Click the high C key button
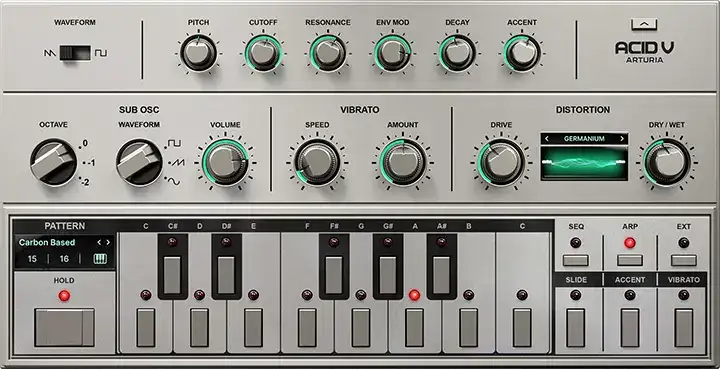The width and height of the screenshot is (720, 369). click(x=522, y=328)
